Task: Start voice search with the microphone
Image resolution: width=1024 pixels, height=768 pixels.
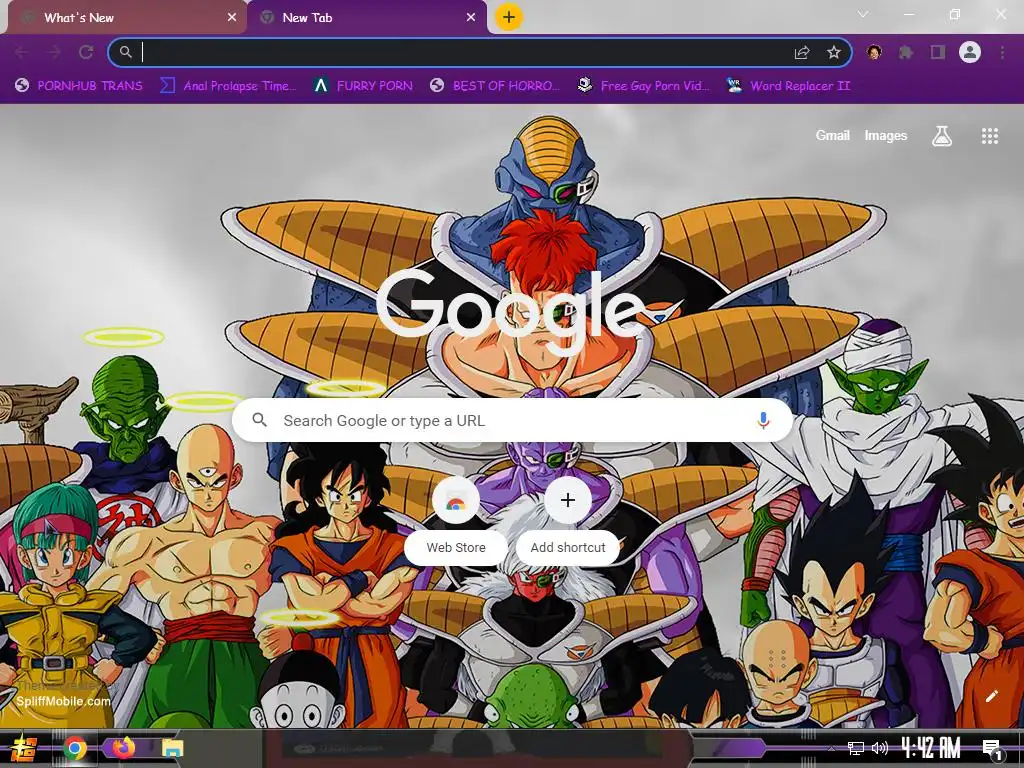Action: click(x=763, y=421)
